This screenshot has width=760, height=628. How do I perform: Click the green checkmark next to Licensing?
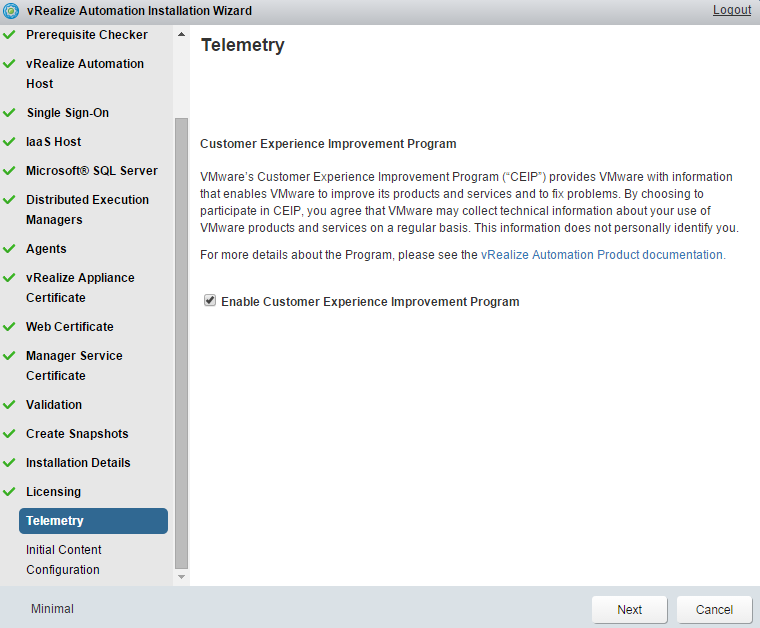[x=9, y=492]
